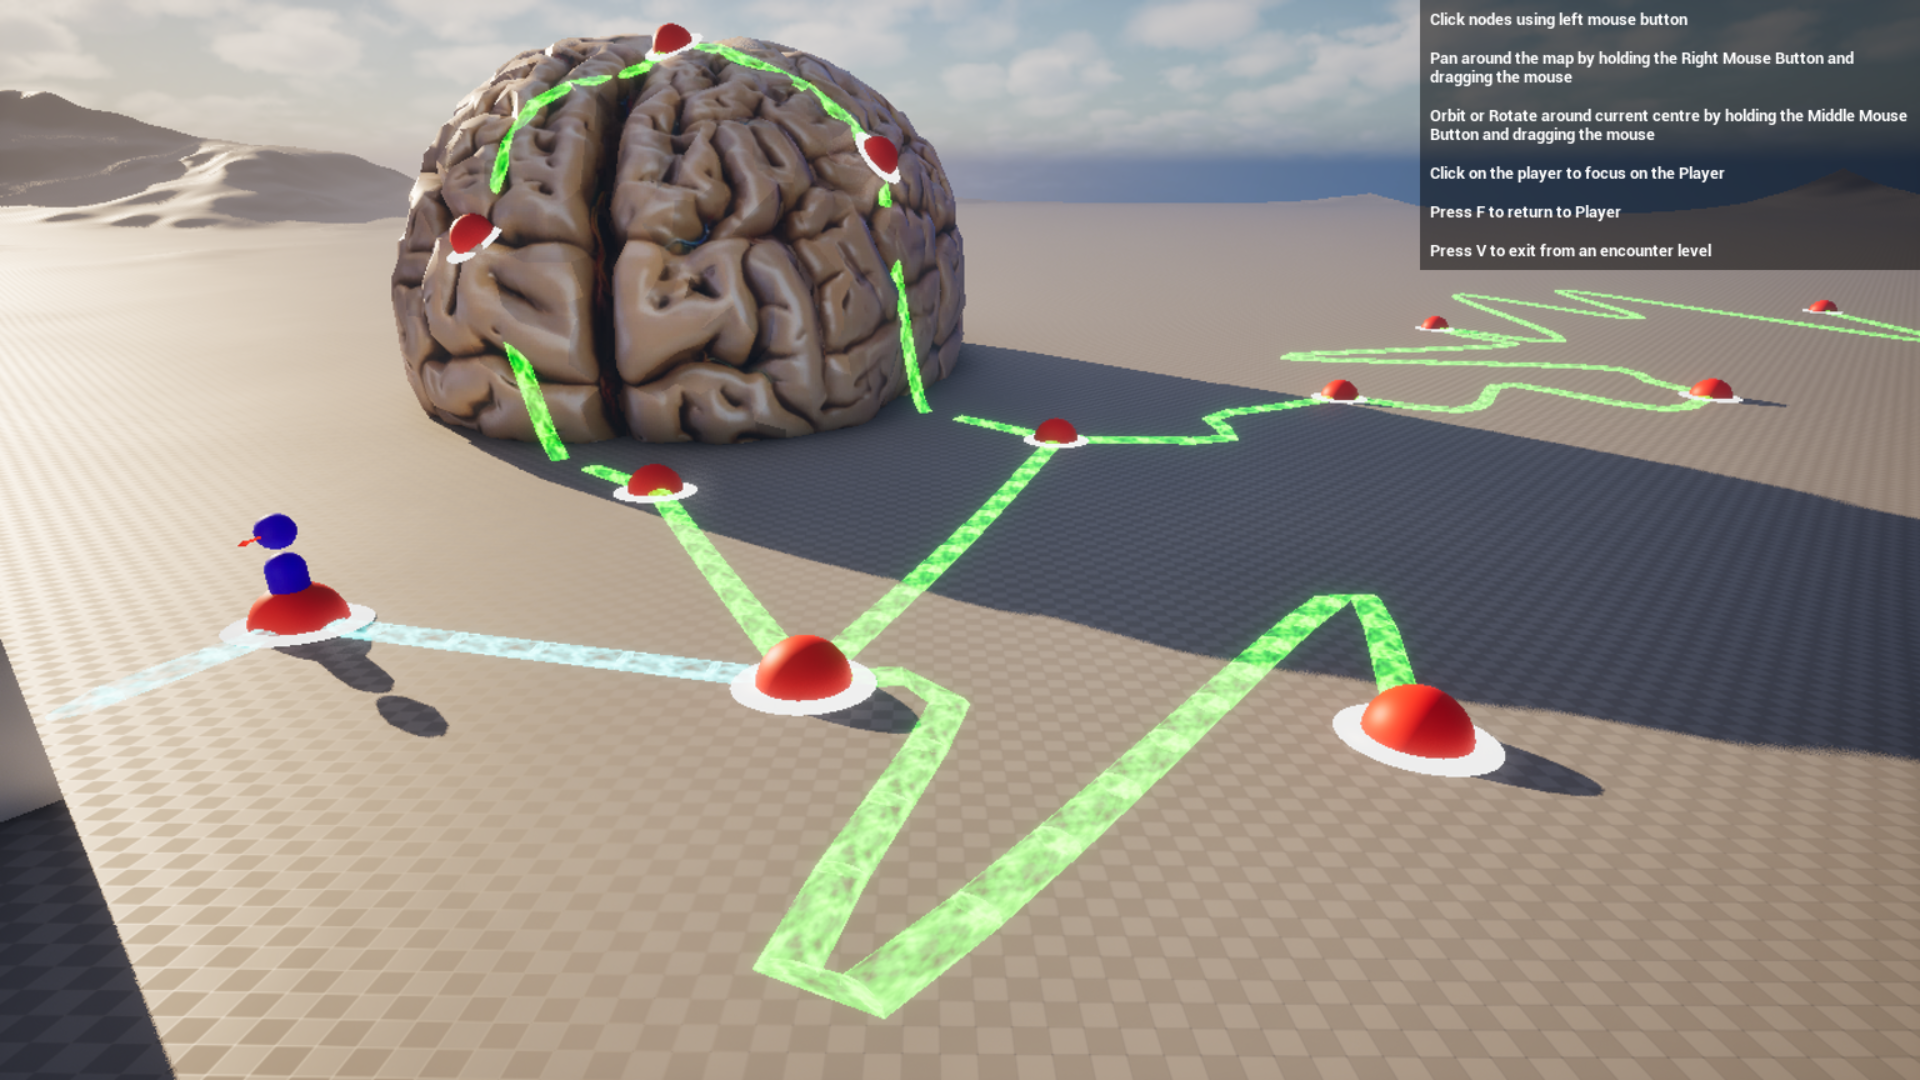Click 'Click on the player to focus' text

(1577, 173)
